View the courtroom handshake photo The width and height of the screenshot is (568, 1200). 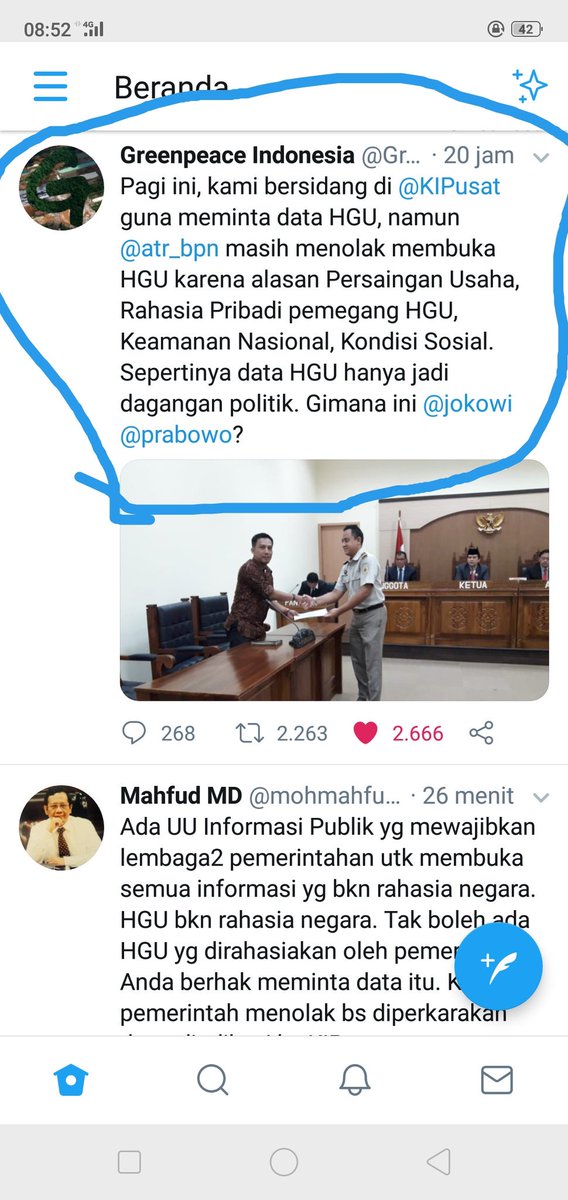[334, 580]
